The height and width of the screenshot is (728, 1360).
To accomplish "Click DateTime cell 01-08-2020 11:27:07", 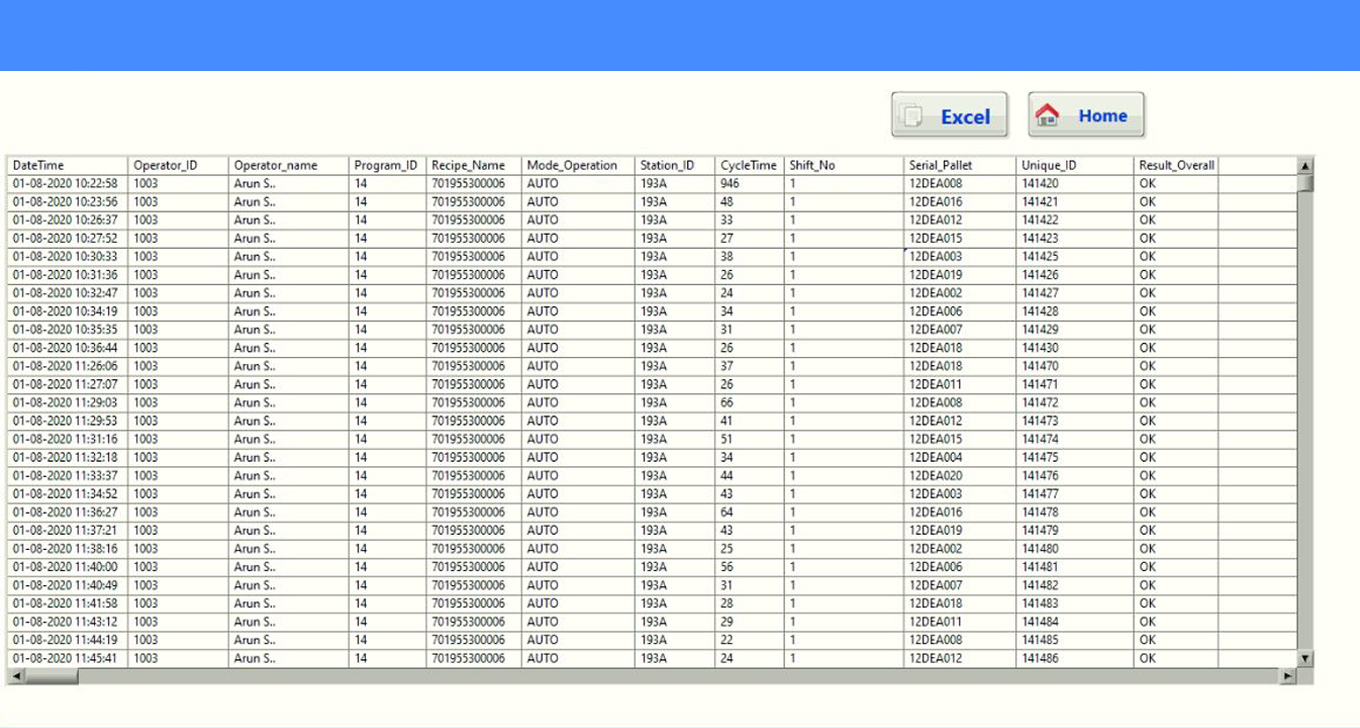I will coord(67,384).
